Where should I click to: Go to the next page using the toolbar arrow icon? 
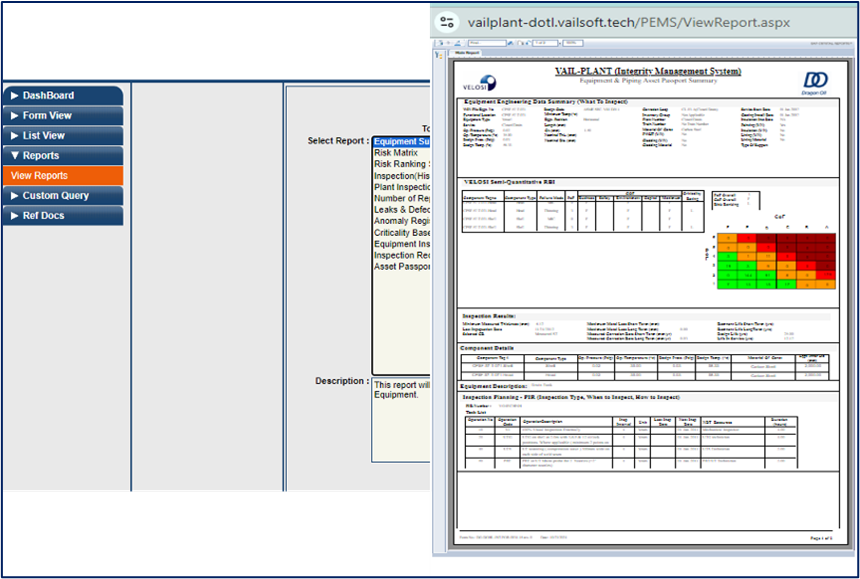[x=528, y=43]
